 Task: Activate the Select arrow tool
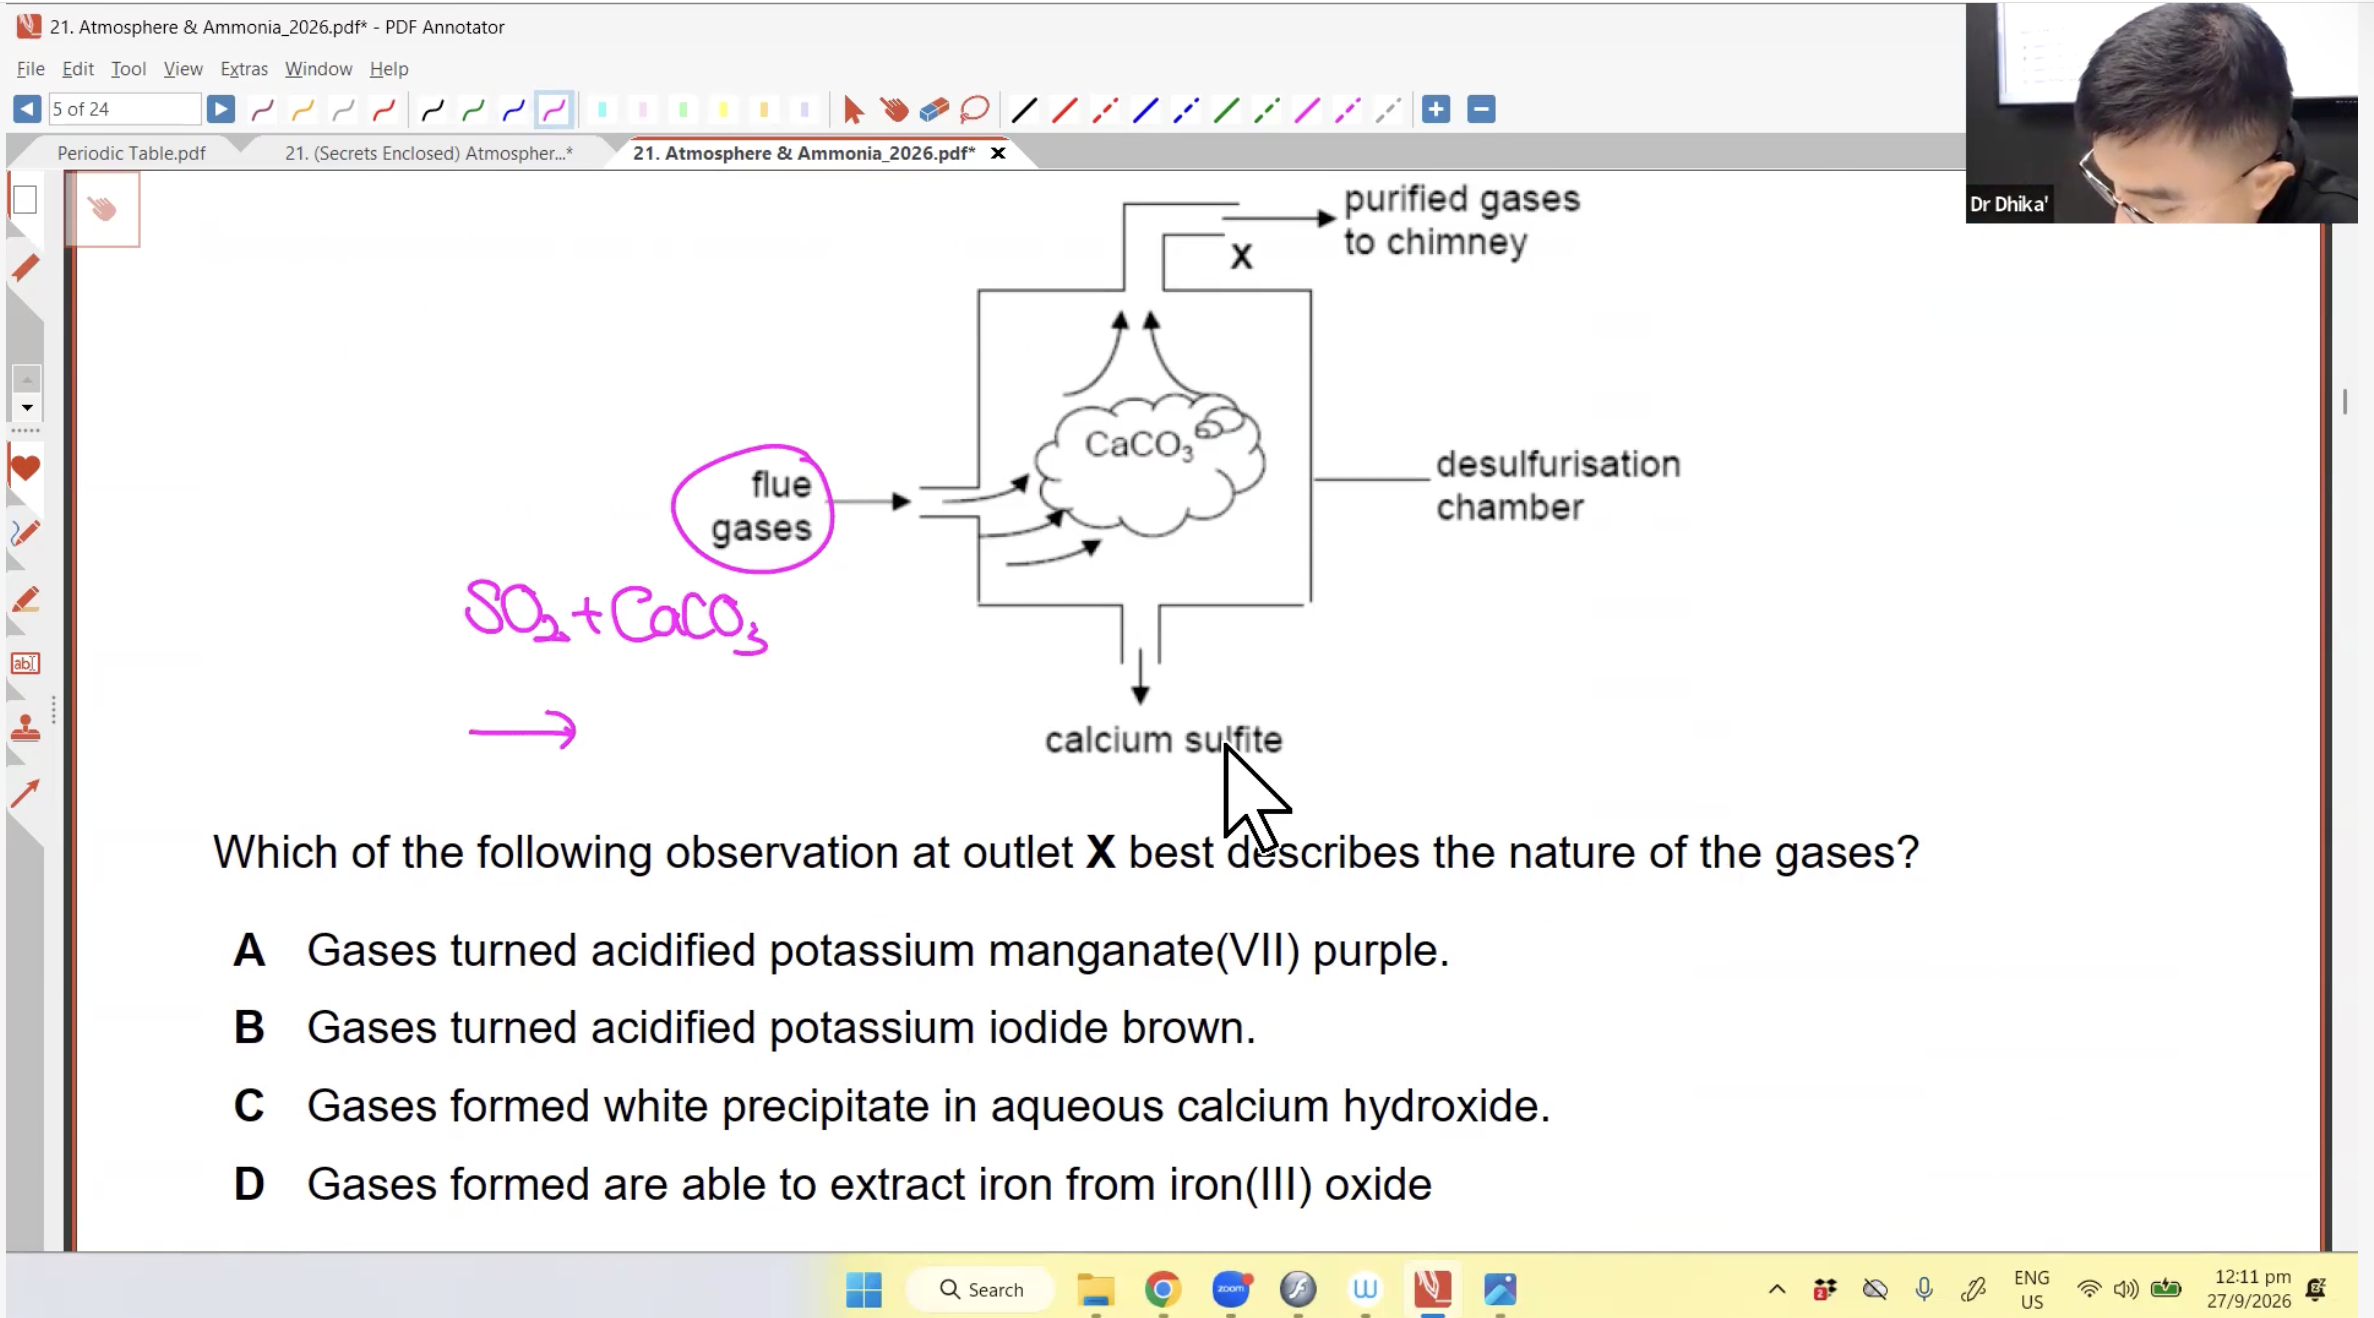tap(853, 110)
